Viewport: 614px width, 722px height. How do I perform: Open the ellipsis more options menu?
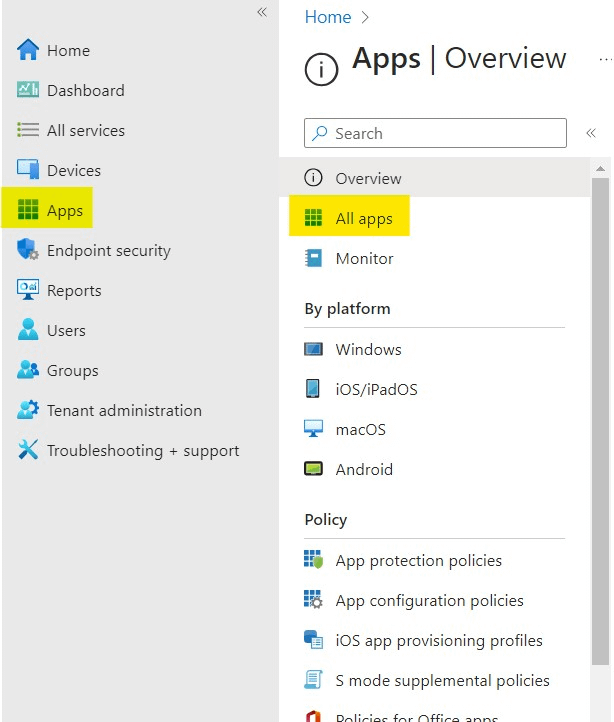(605, 59)
